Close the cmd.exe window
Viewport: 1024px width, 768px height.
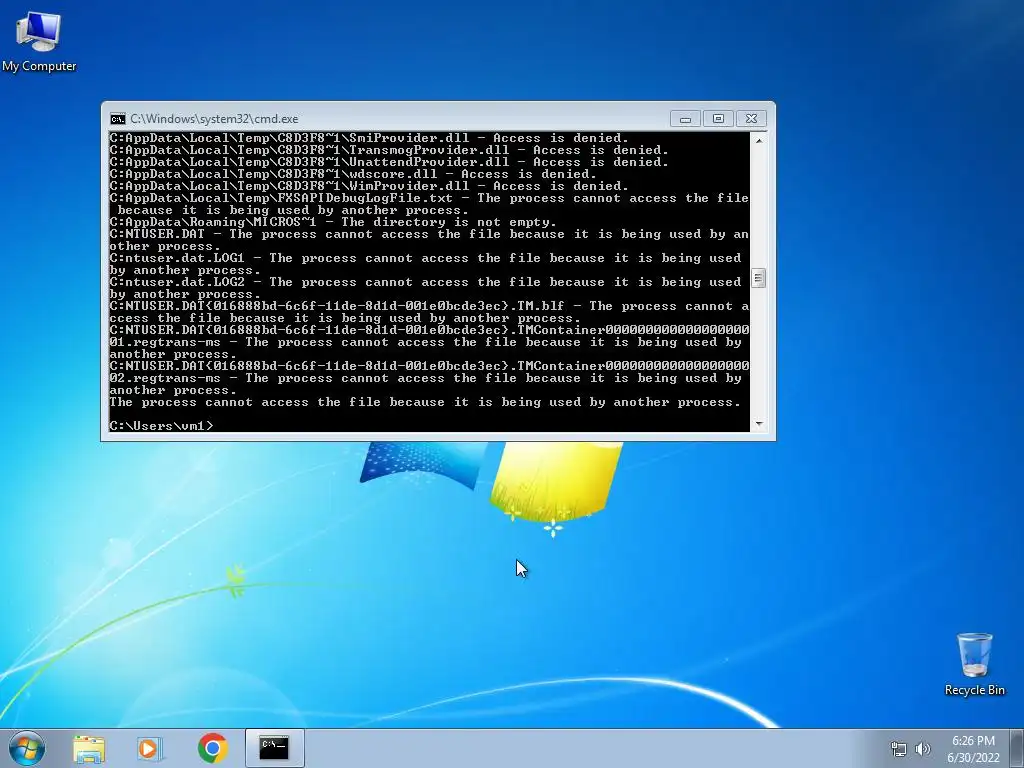pyautogui.click(x=751, y=119)
